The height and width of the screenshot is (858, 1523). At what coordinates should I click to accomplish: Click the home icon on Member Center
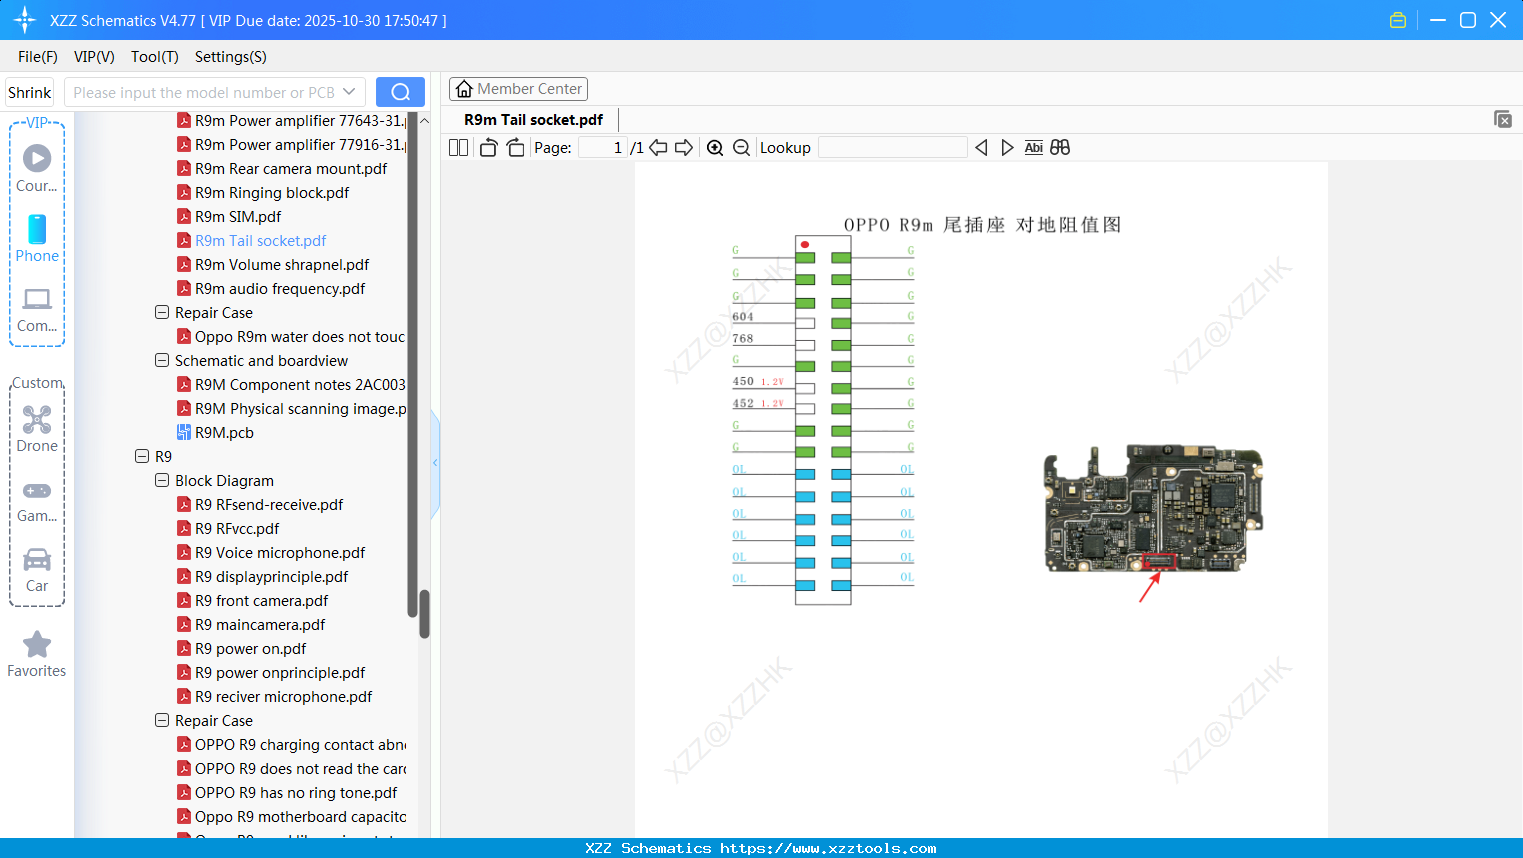click(464, 89)
